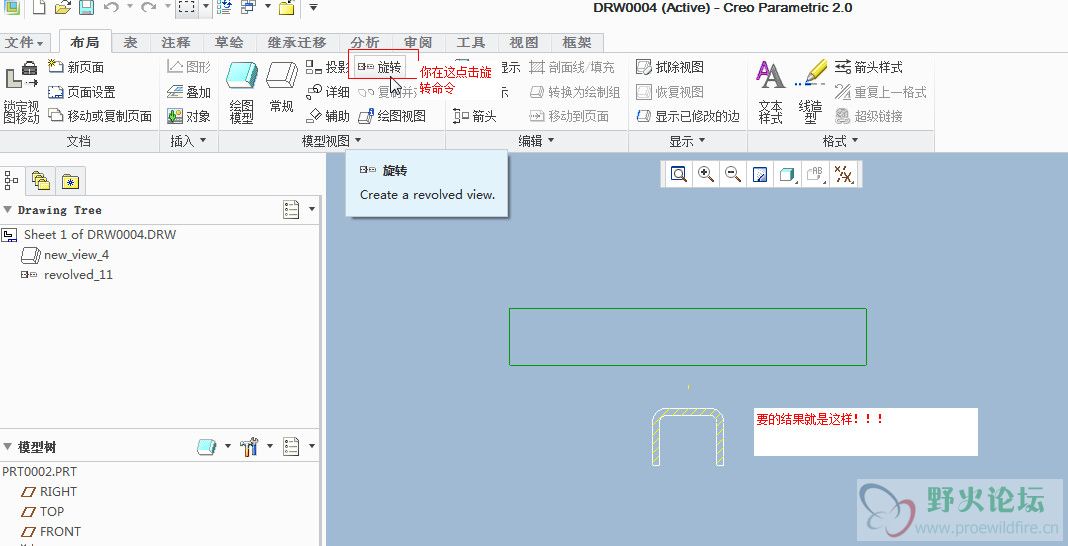Click Erase View (拭除视图)
This screenshot has width=1068, height=546.
click(x=670, y=67)
